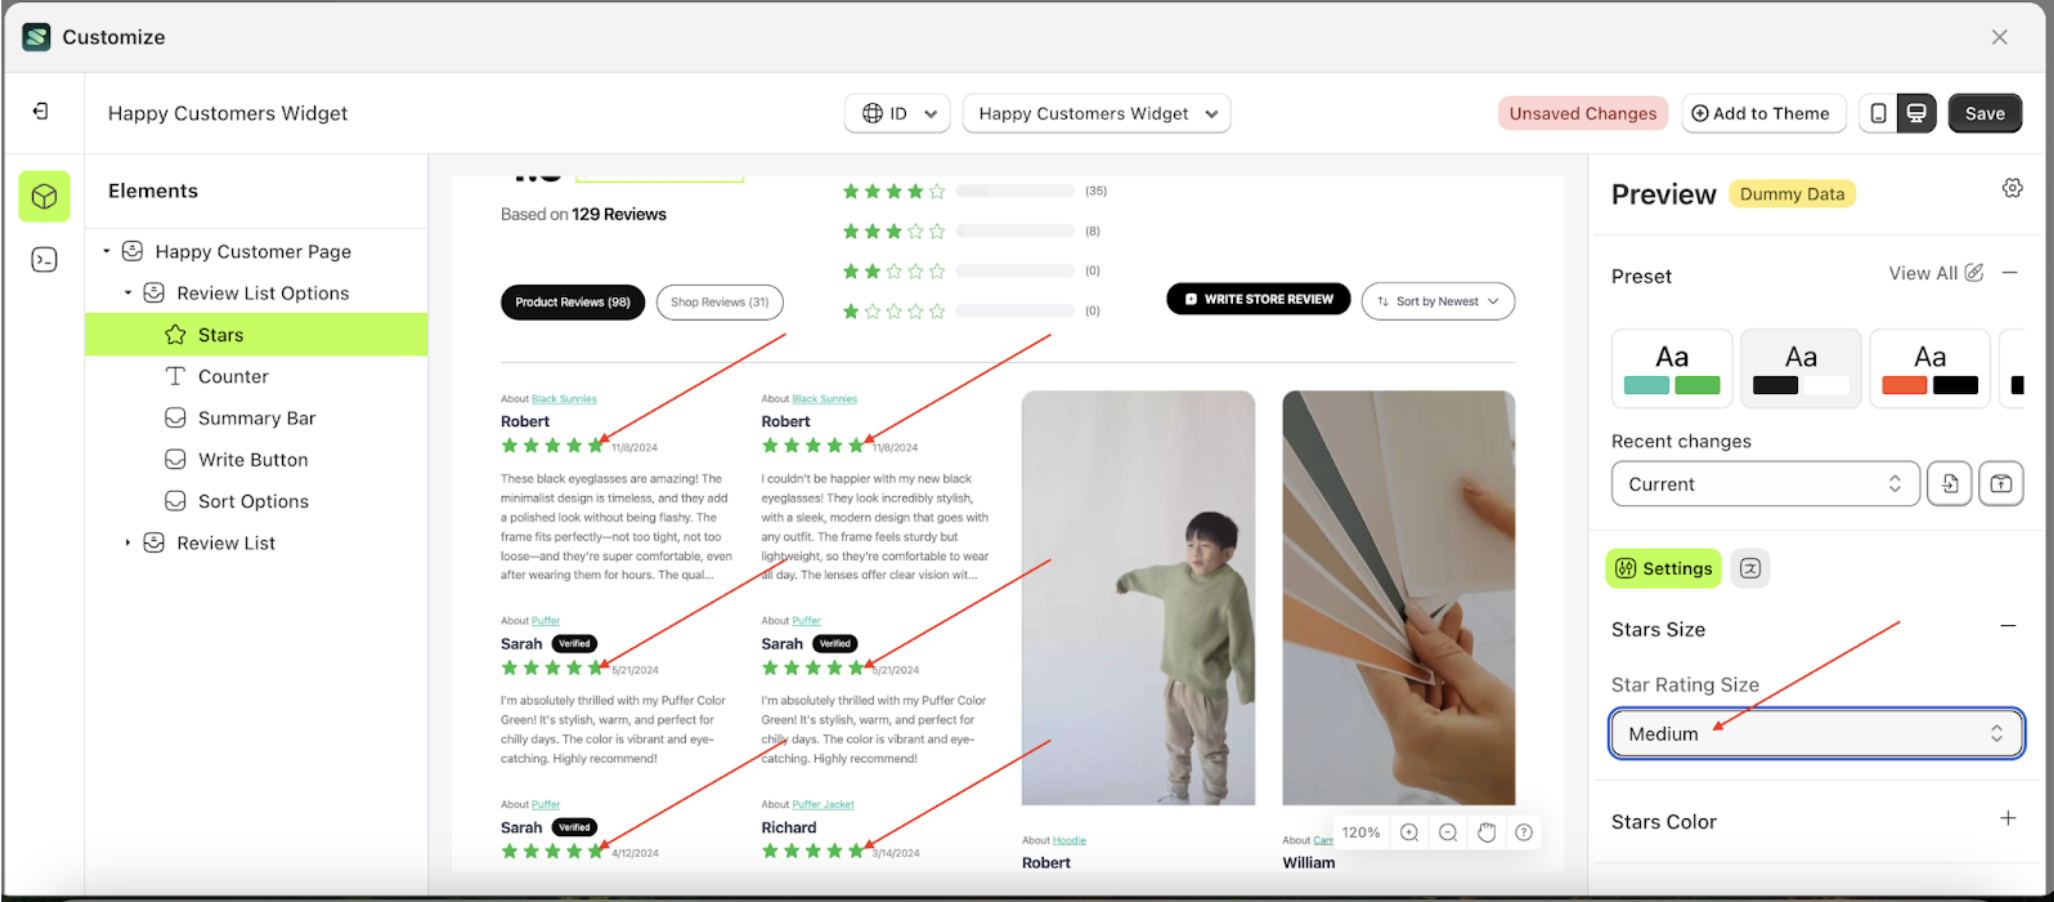This screenshot has width=2054, height=902.
Task: Switch to the Shop Reviews tab
Action: tap(719, 302)
